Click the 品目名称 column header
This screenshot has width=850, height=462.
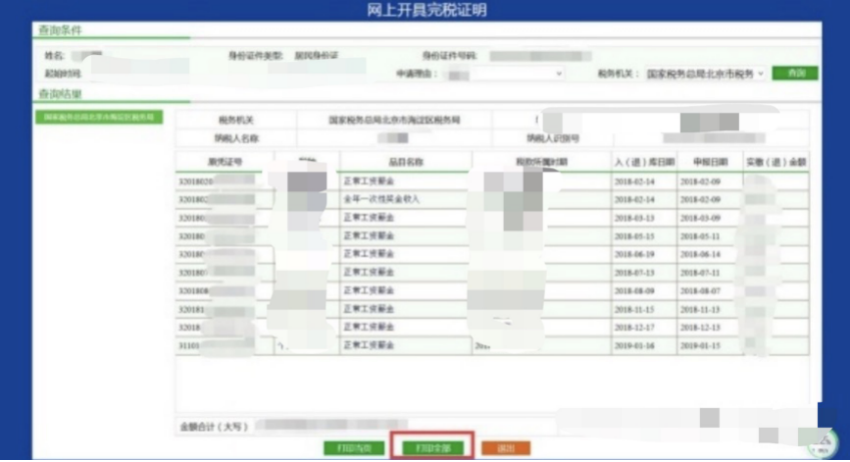(405, 161)
